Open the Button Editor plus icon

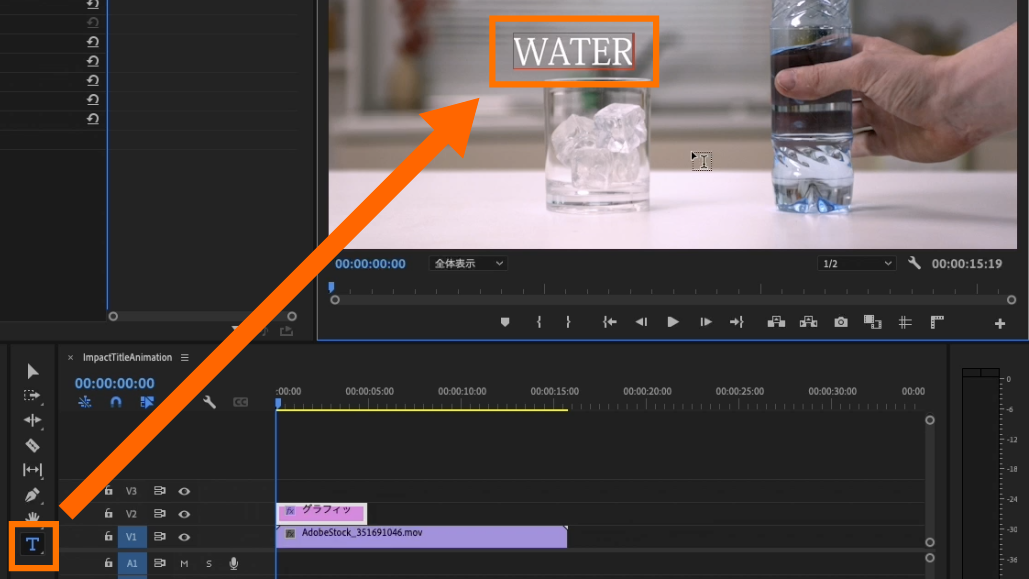999,324
